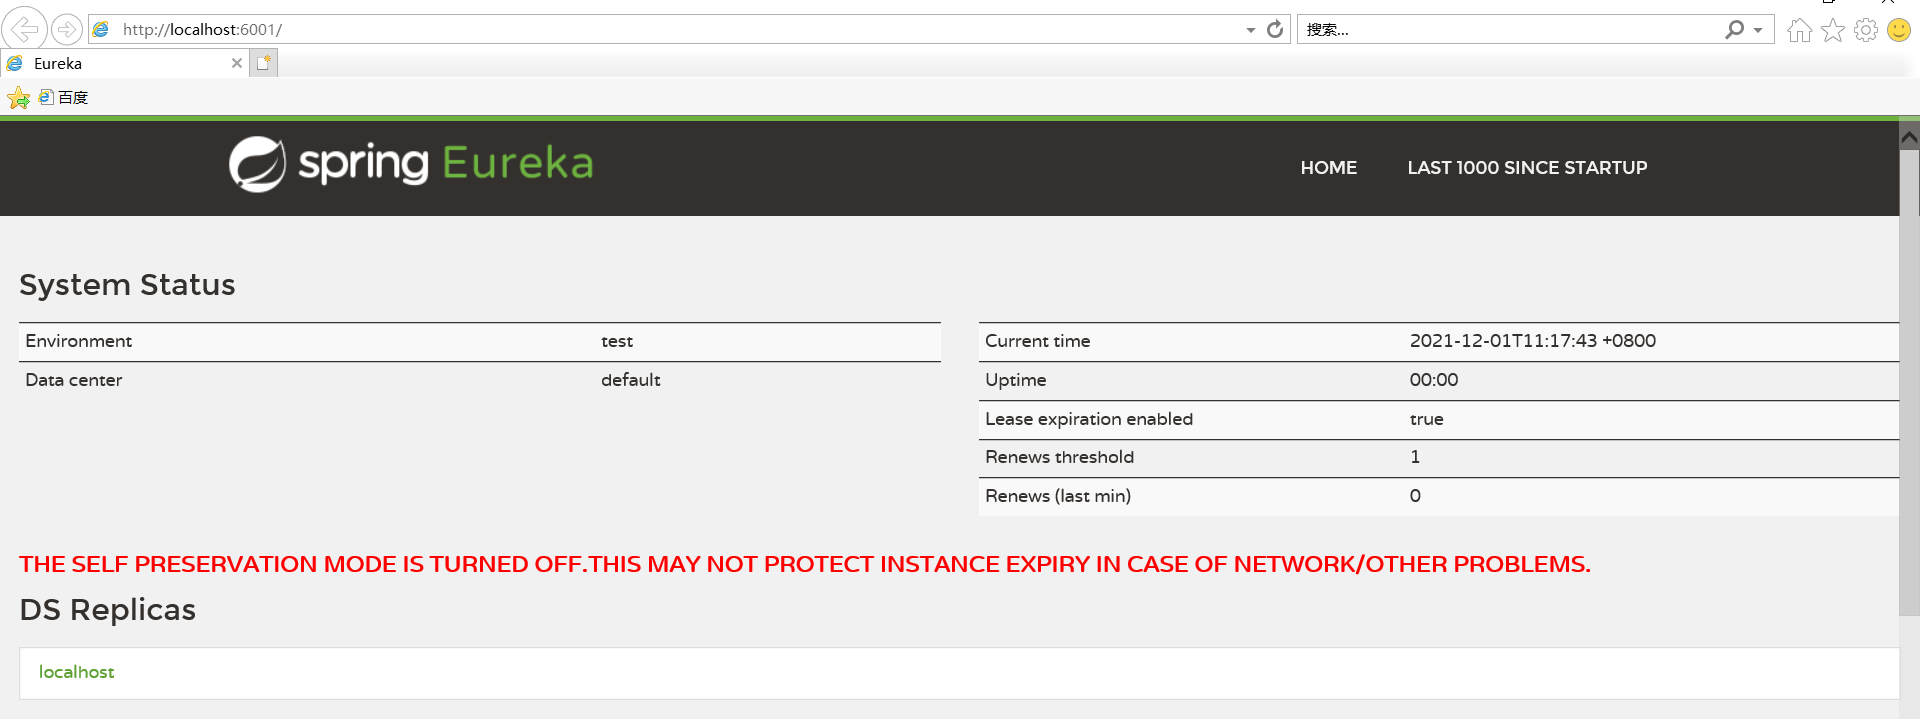Image resolution: width=1920 pixels, height=719 pixels.
Task: Open a new tab
Action: 264,63
